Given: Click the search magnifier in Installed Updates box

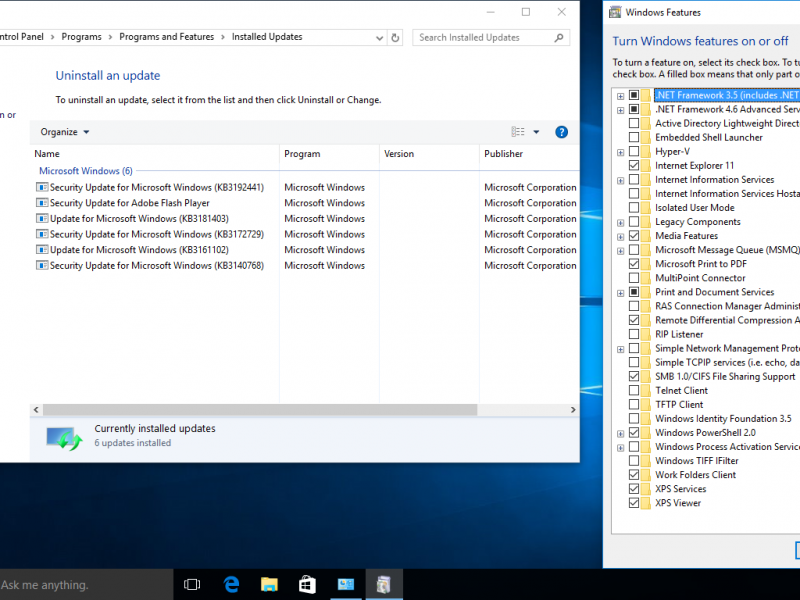Looking at the screenshot, I should 559,37.
